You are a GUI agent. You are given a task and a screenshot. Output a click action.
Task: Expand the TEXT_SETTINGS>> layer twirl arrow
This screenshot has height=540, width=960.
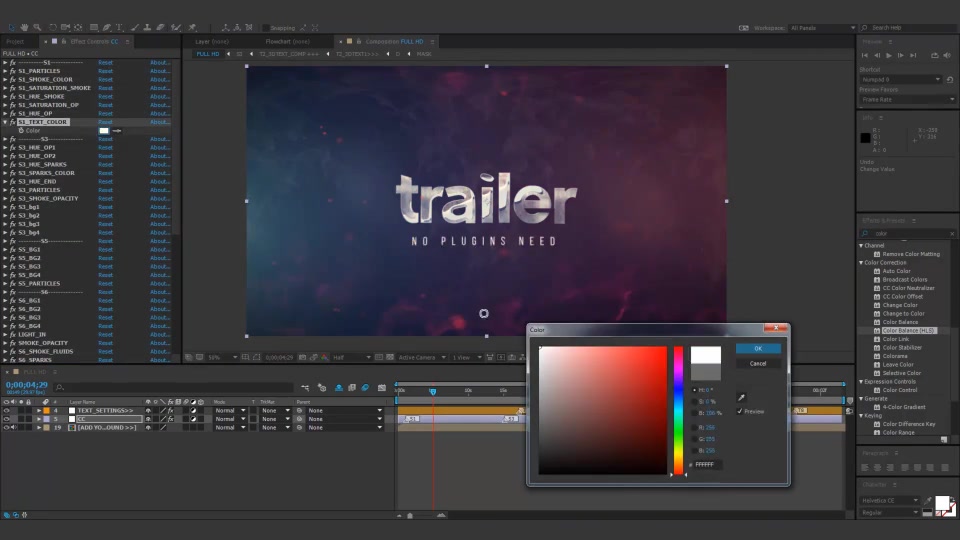click(39, 411)
